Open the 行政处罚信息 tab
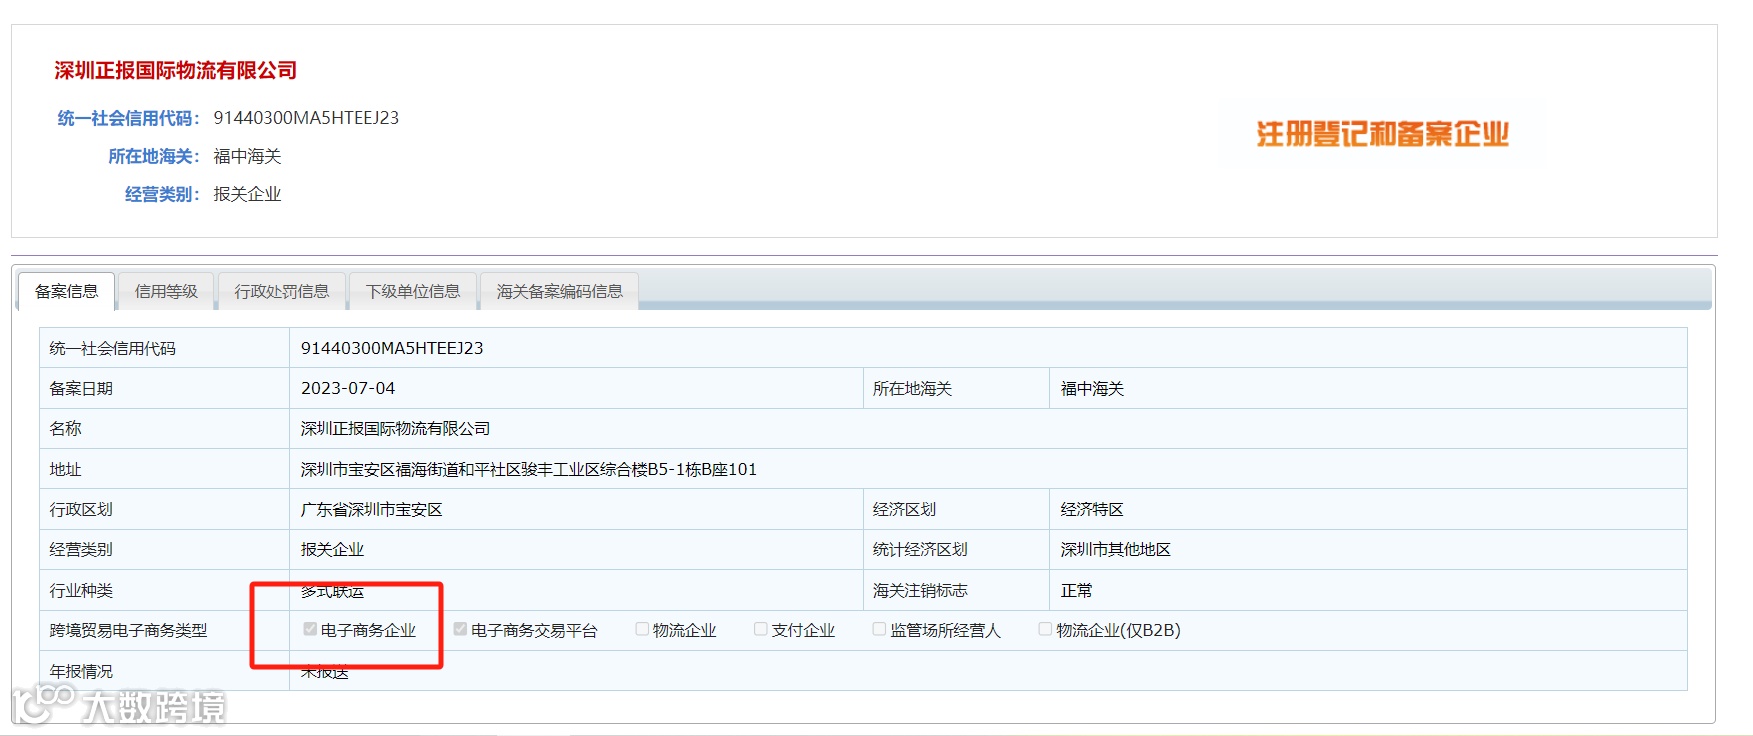This screenshot has height=736, width=1753. (282, 291)
